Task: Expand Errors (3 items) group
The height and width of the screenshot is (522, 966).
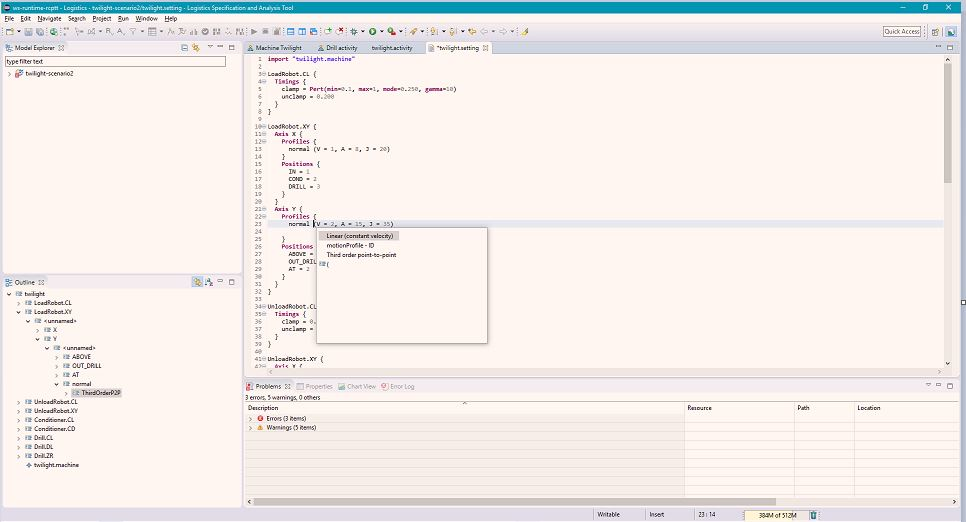Action: coord(251,418)
